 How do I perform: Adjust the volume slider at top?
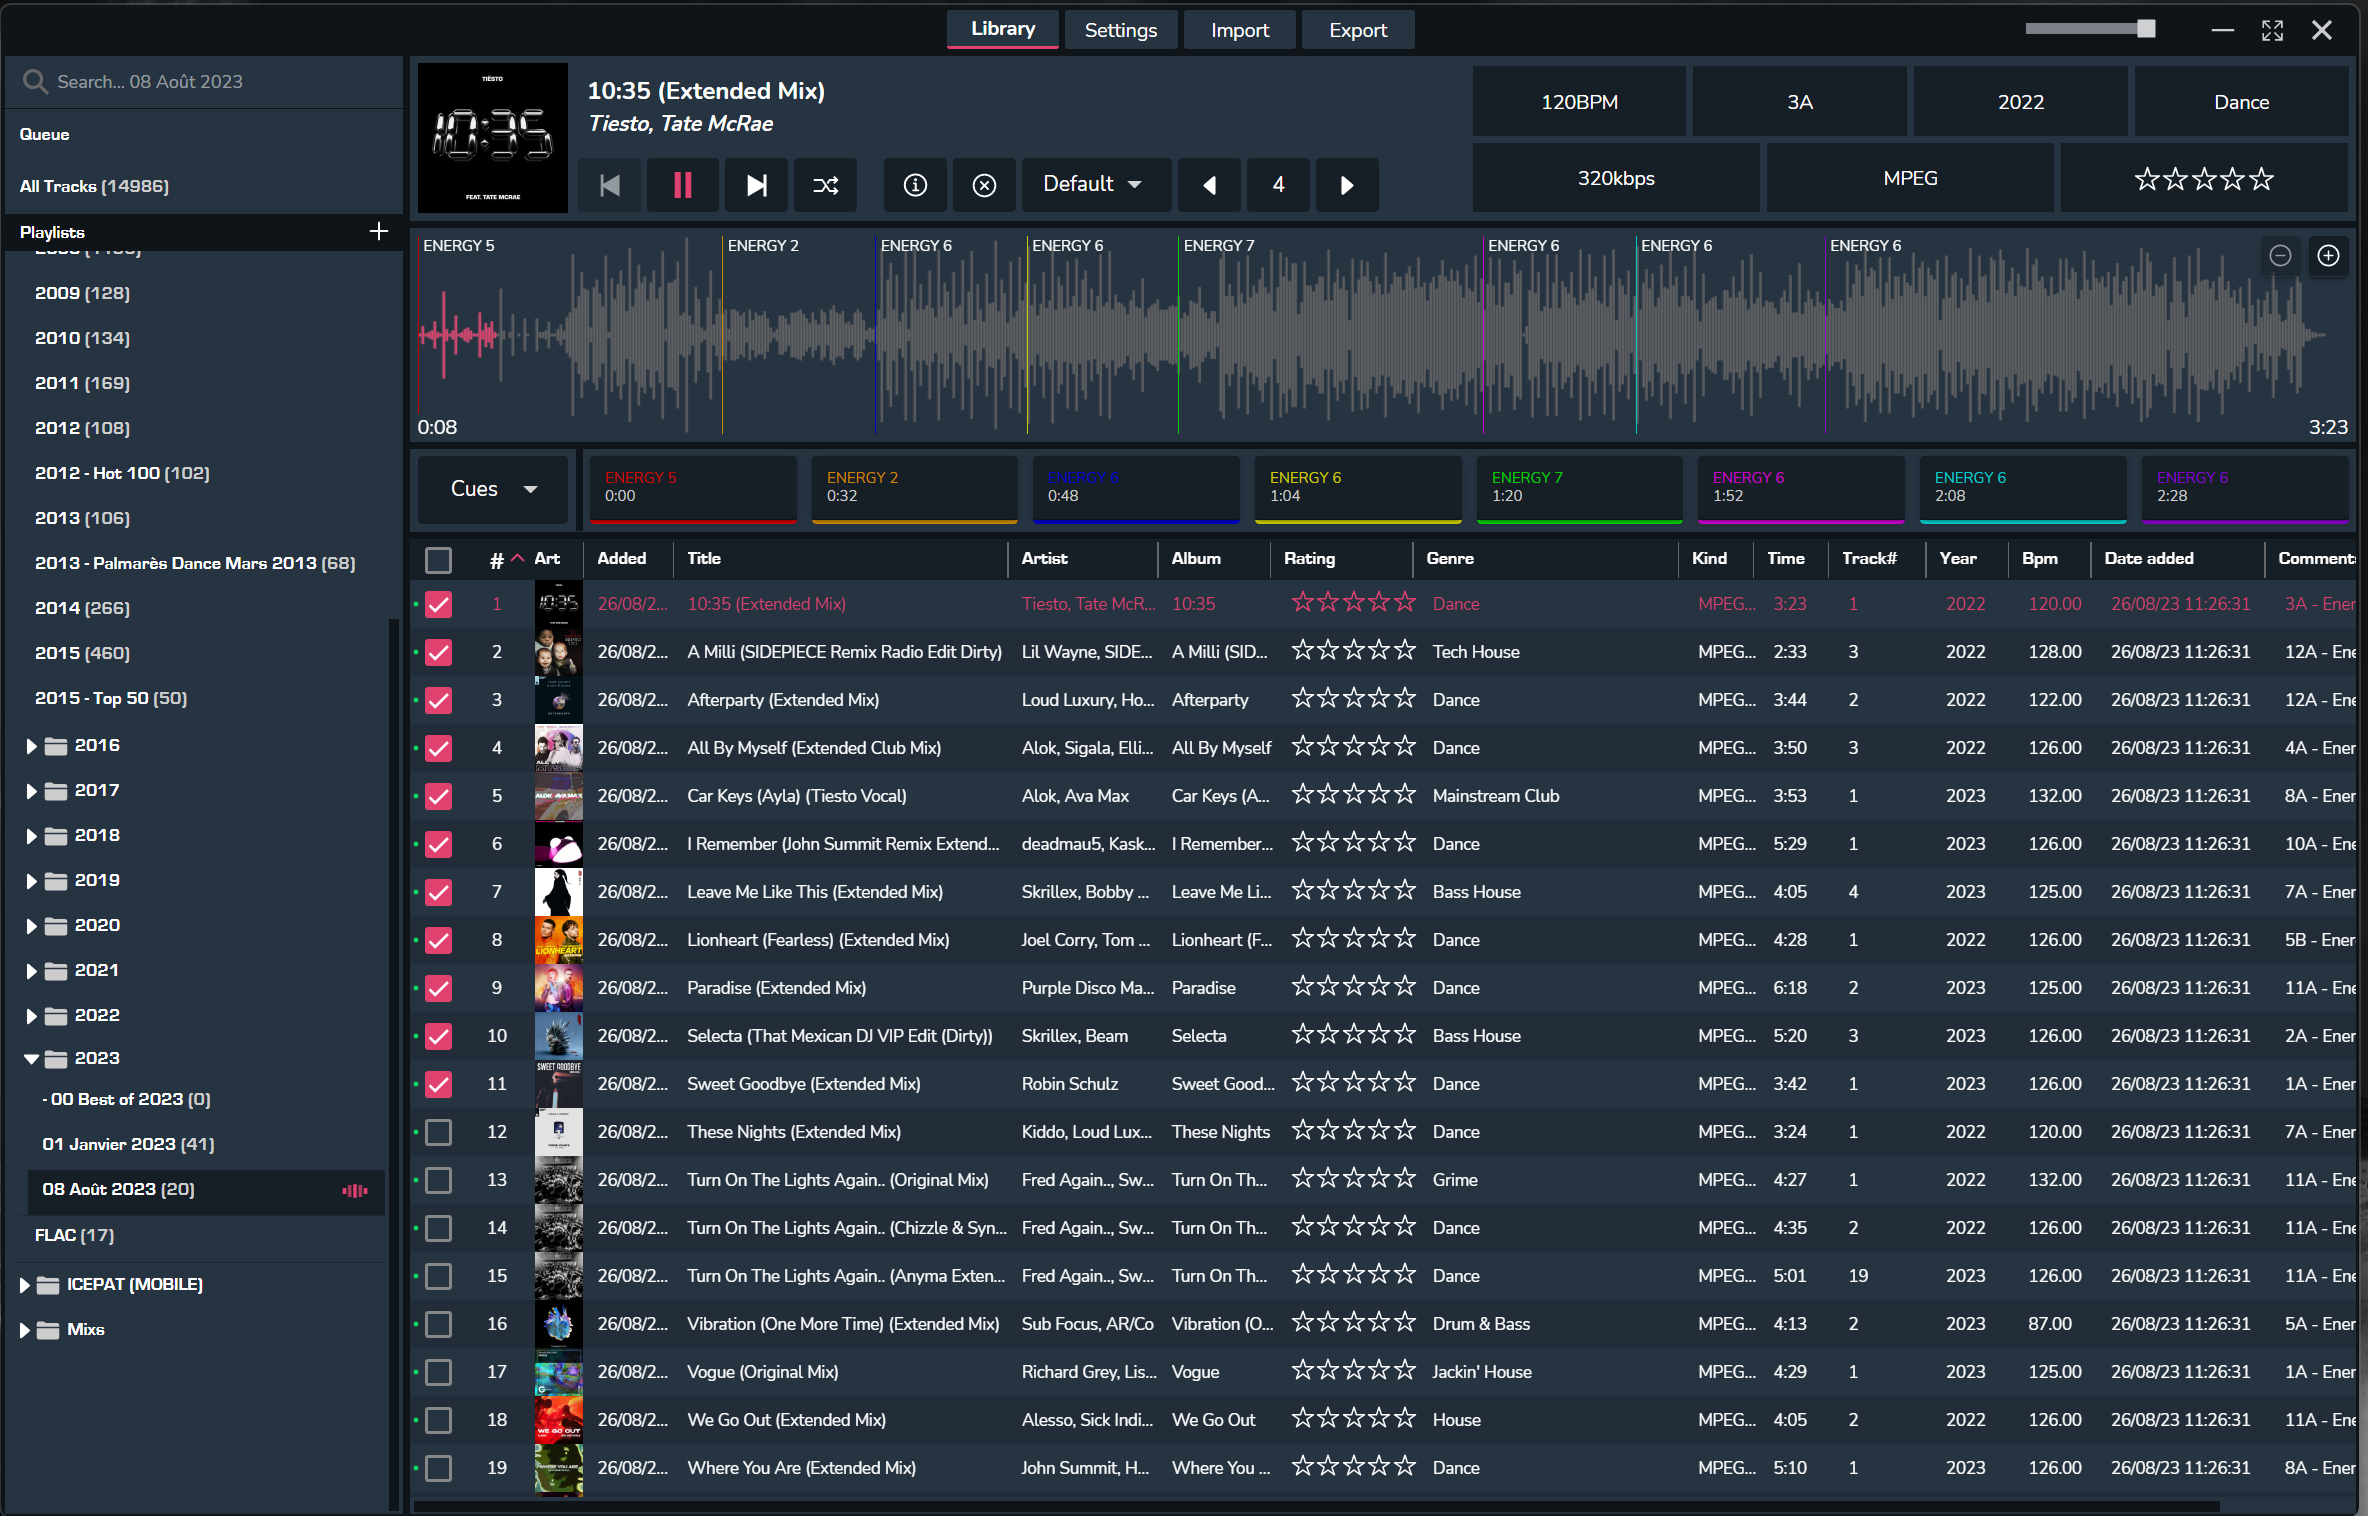tap(2145, 29)
